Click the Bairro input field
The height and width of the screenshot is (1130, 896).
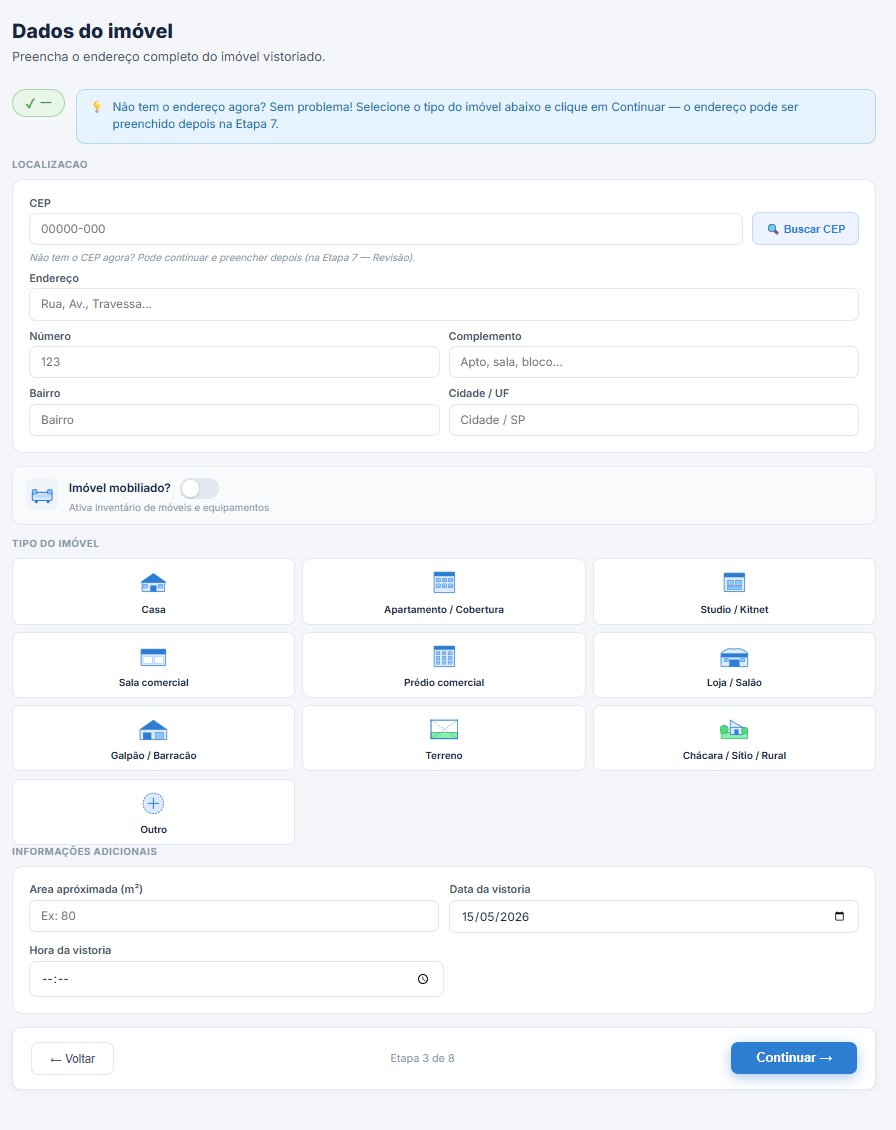pos(234,419)
